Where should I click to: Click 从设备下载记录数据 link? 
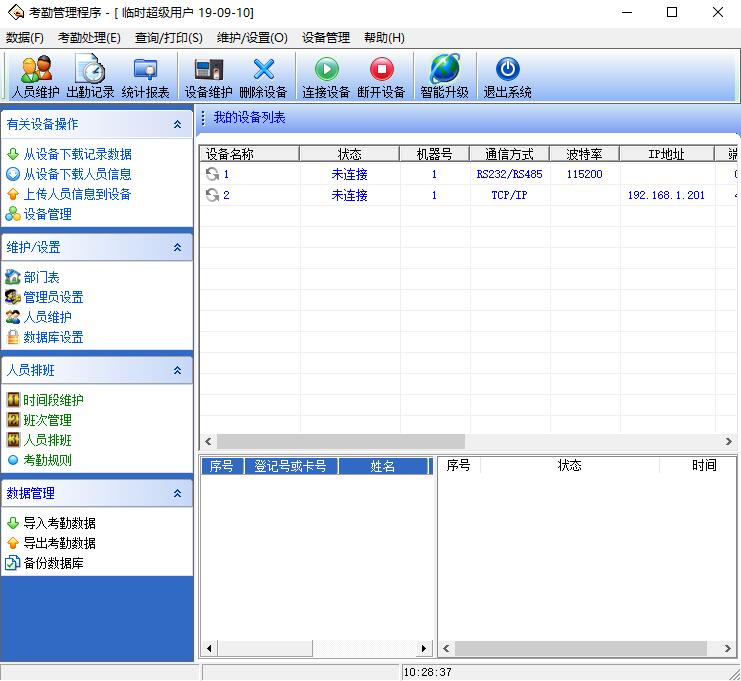(77, 154)
